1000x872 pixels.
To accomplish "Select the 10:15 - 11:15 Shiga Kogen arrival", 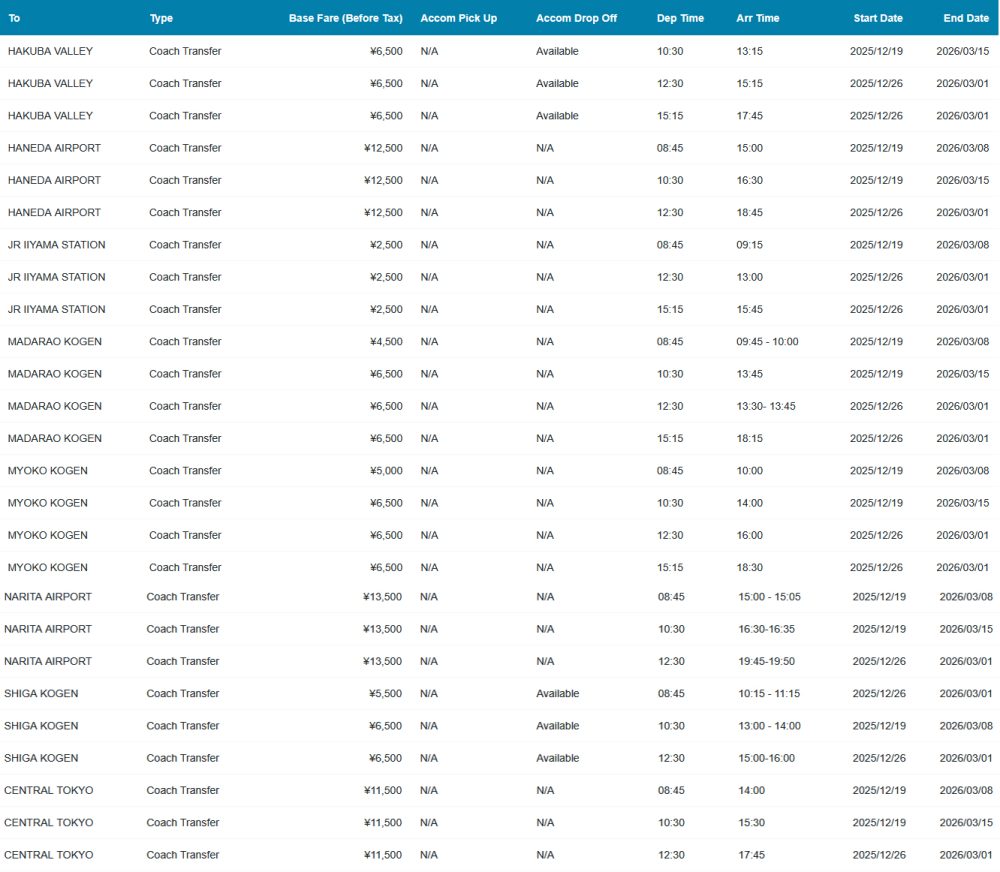I will (x=769, y=694).
